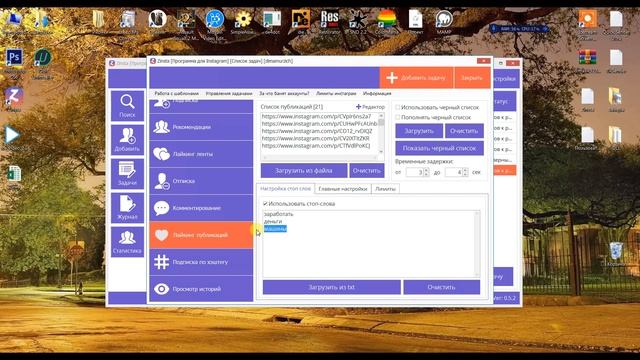Open the MAMP desktop shortcut
The width and height of the screenshot is (640, 360).
444,19
